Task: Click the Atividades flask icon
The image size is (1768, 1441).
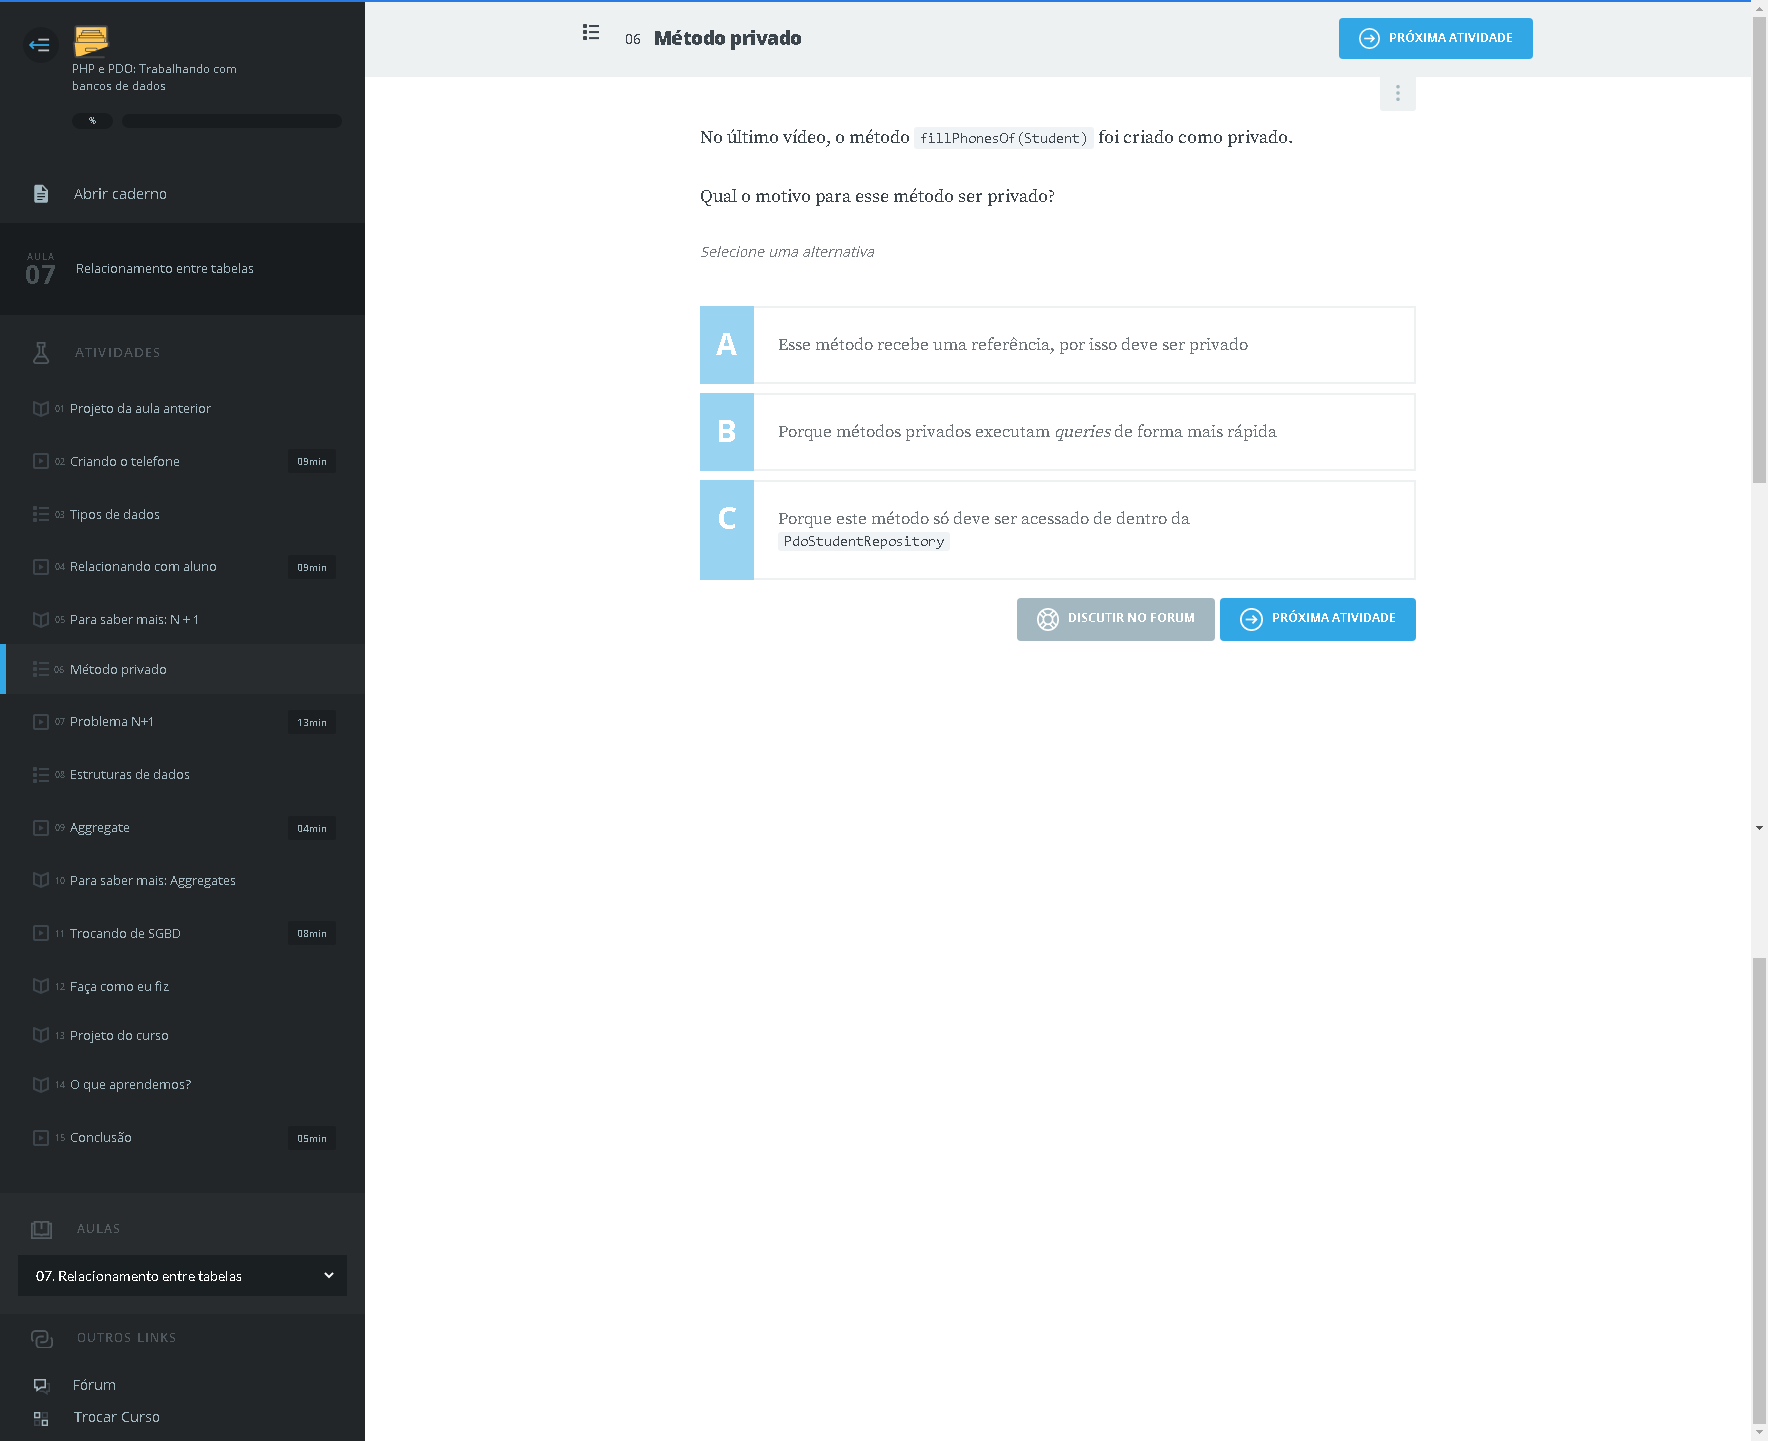Action: point(41,352)
